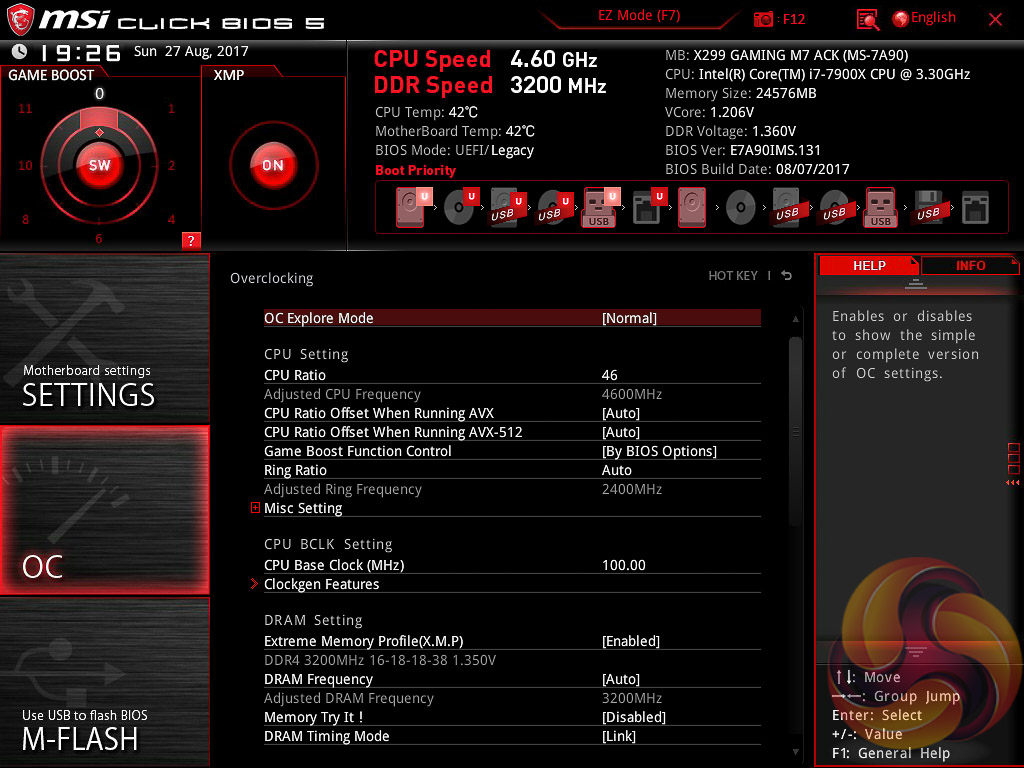
Task: Edit the CPU Ratio value 46
Action: coord(609,376)
